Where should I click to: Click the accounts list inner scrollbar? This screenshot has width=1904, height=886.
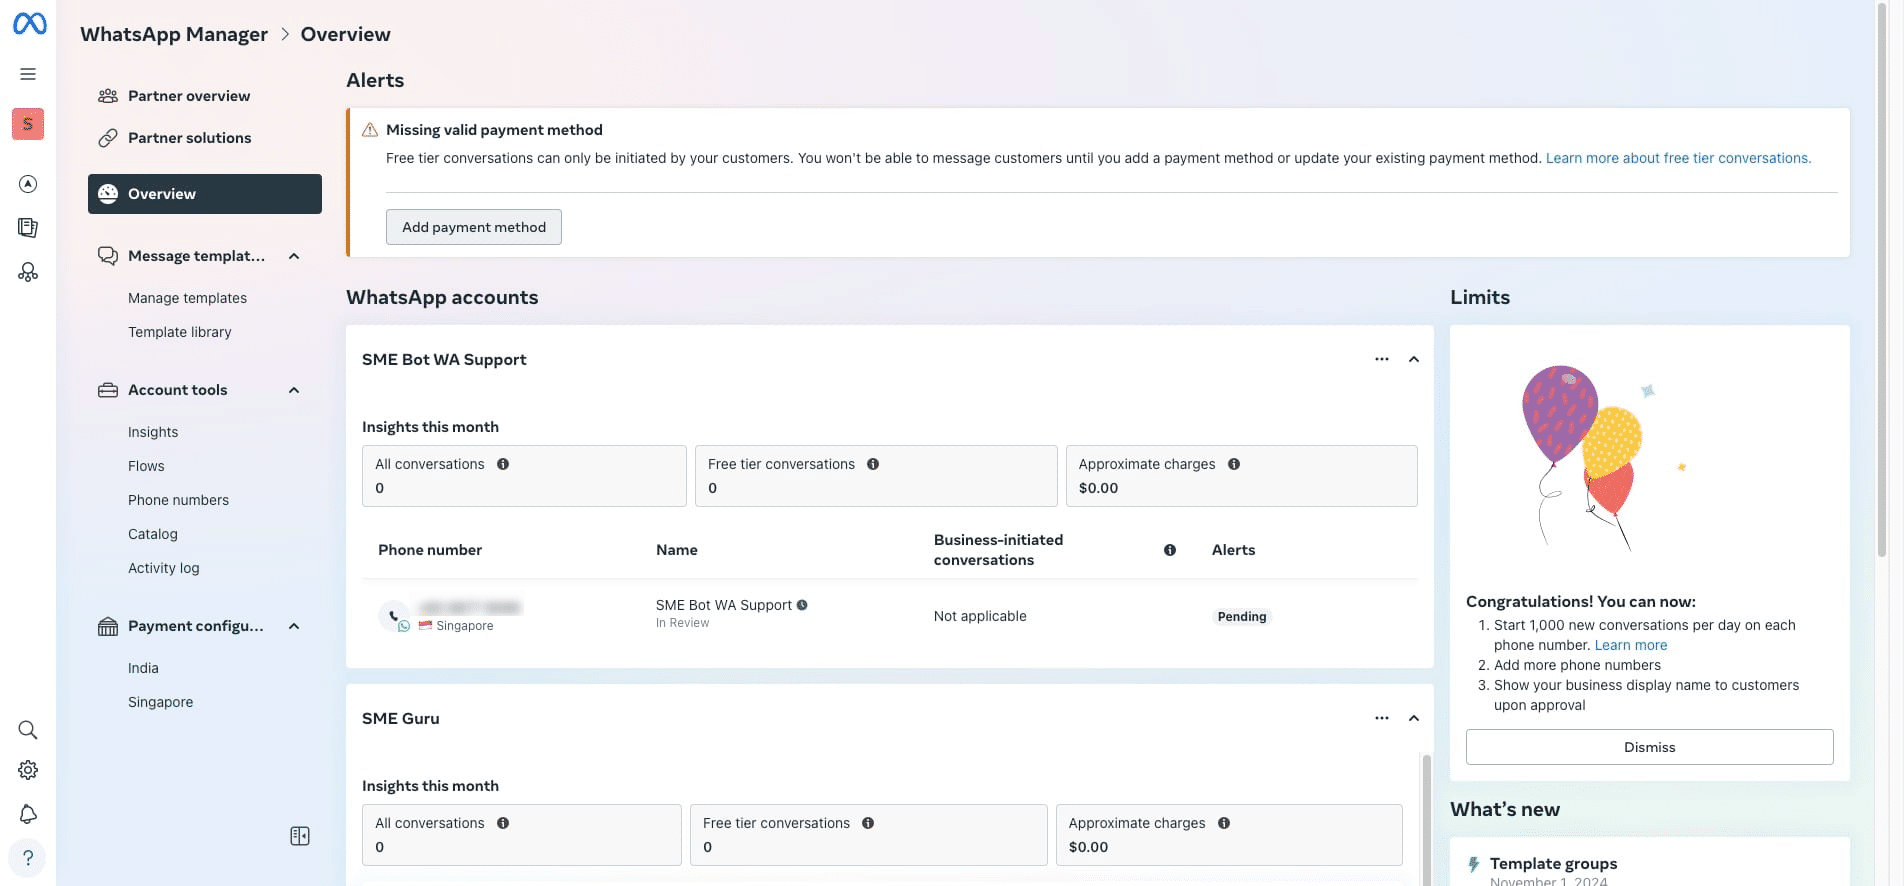tap(1426, 820)
